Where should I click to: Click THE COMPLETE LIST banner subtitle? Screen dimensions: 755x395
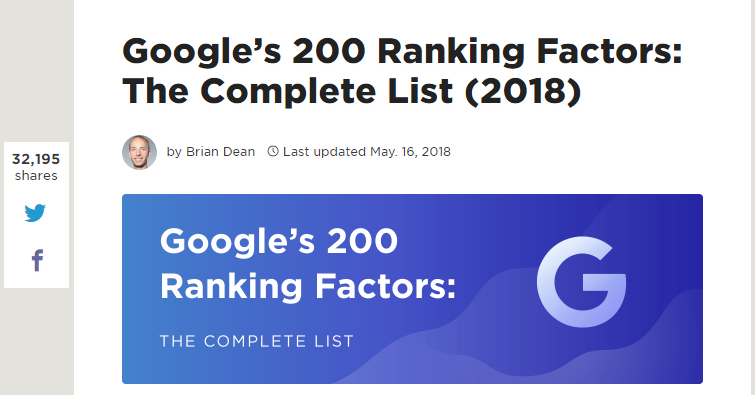(x=257, y=342)
